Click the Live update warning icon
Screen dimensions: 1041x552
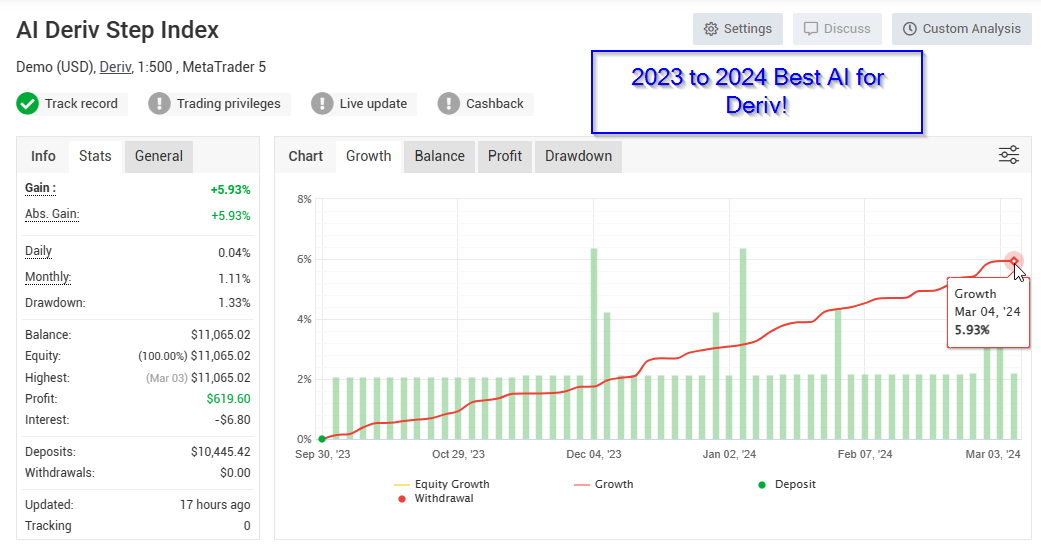point(322,104)
